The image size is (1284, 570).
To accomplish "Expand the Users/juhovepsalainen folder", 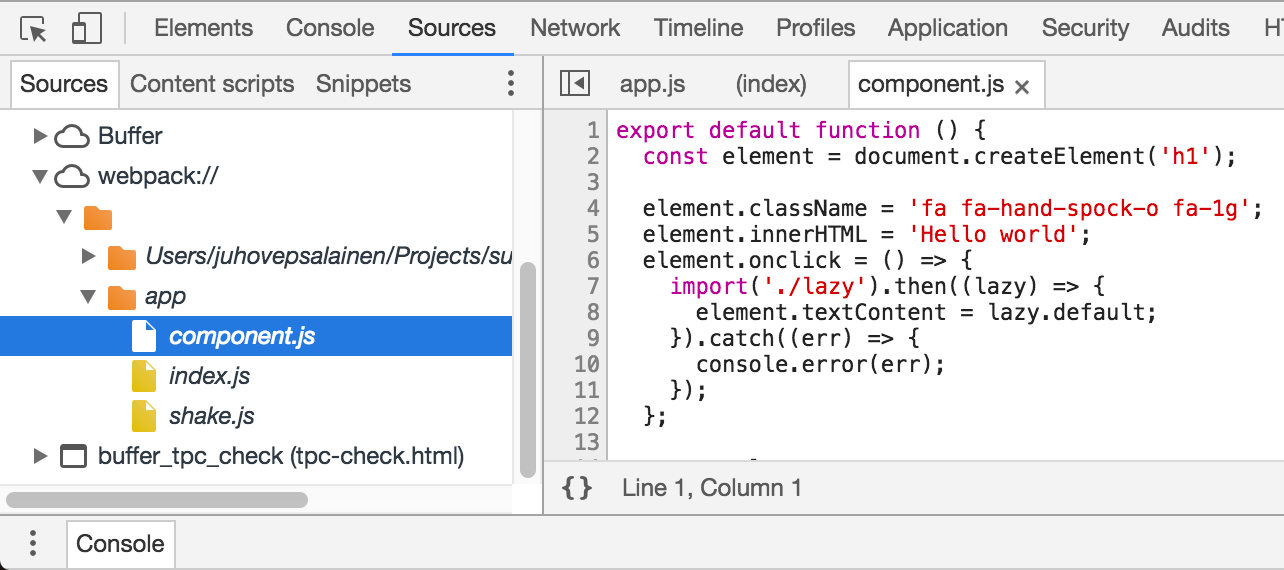I will [88, 257].
